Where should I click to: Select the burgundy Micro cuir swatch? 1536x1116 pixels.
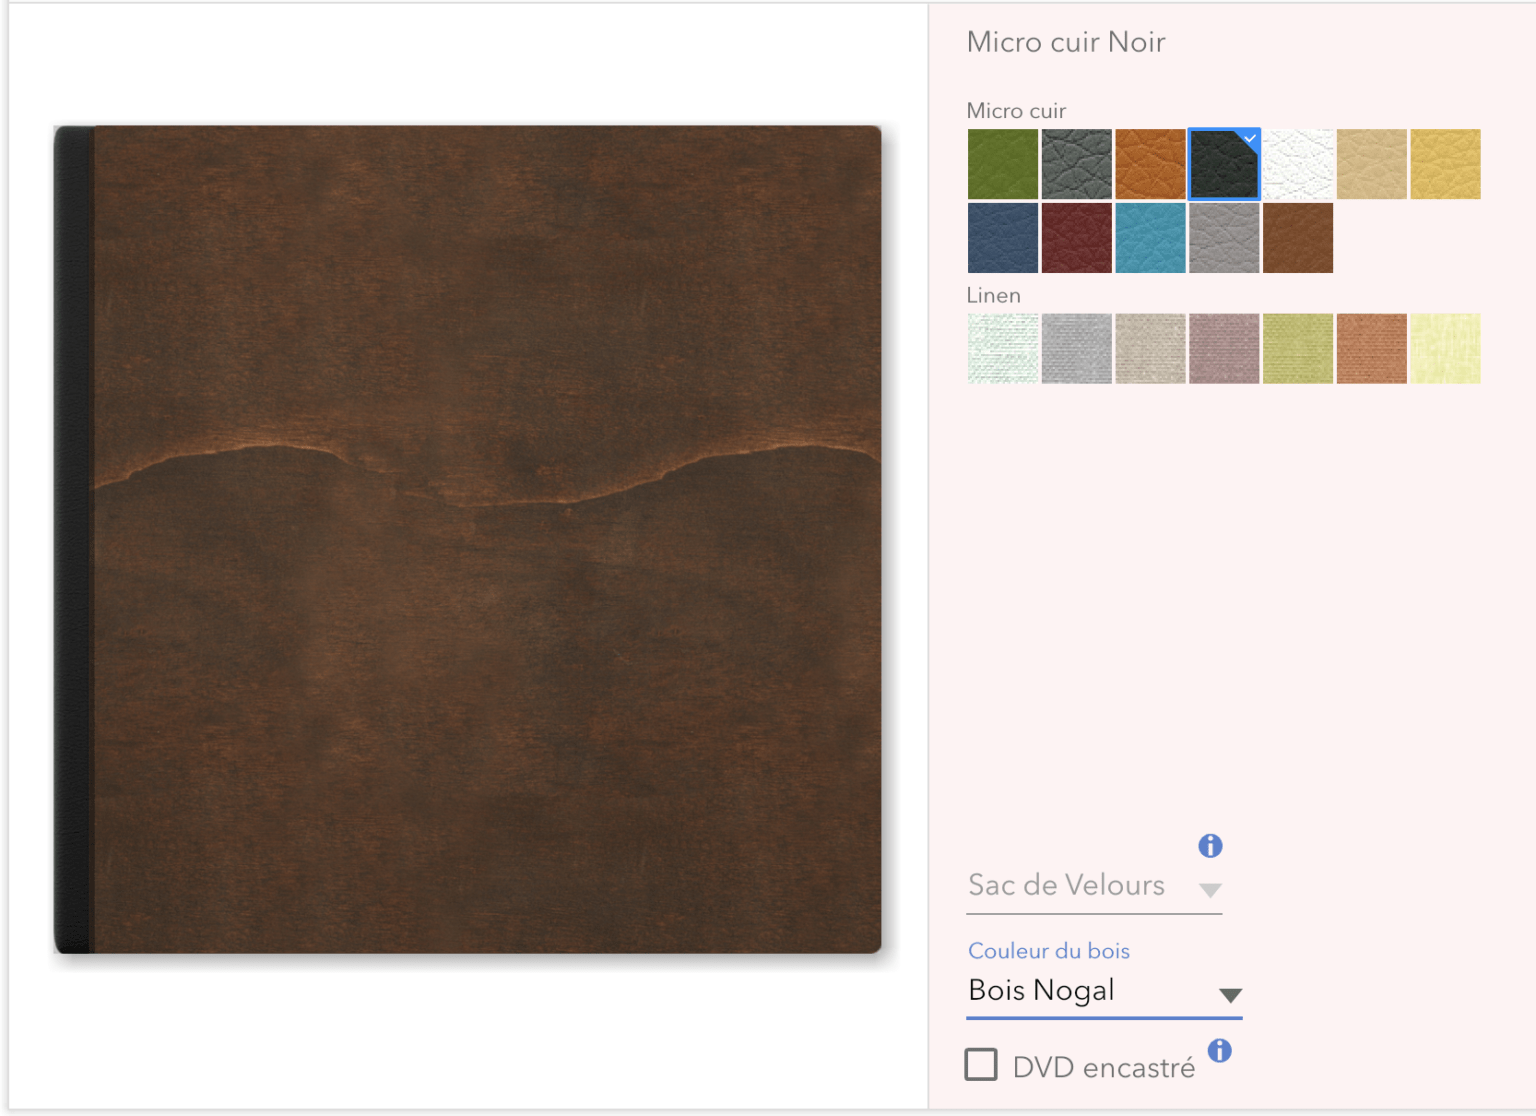click(x=1076, y=238)
